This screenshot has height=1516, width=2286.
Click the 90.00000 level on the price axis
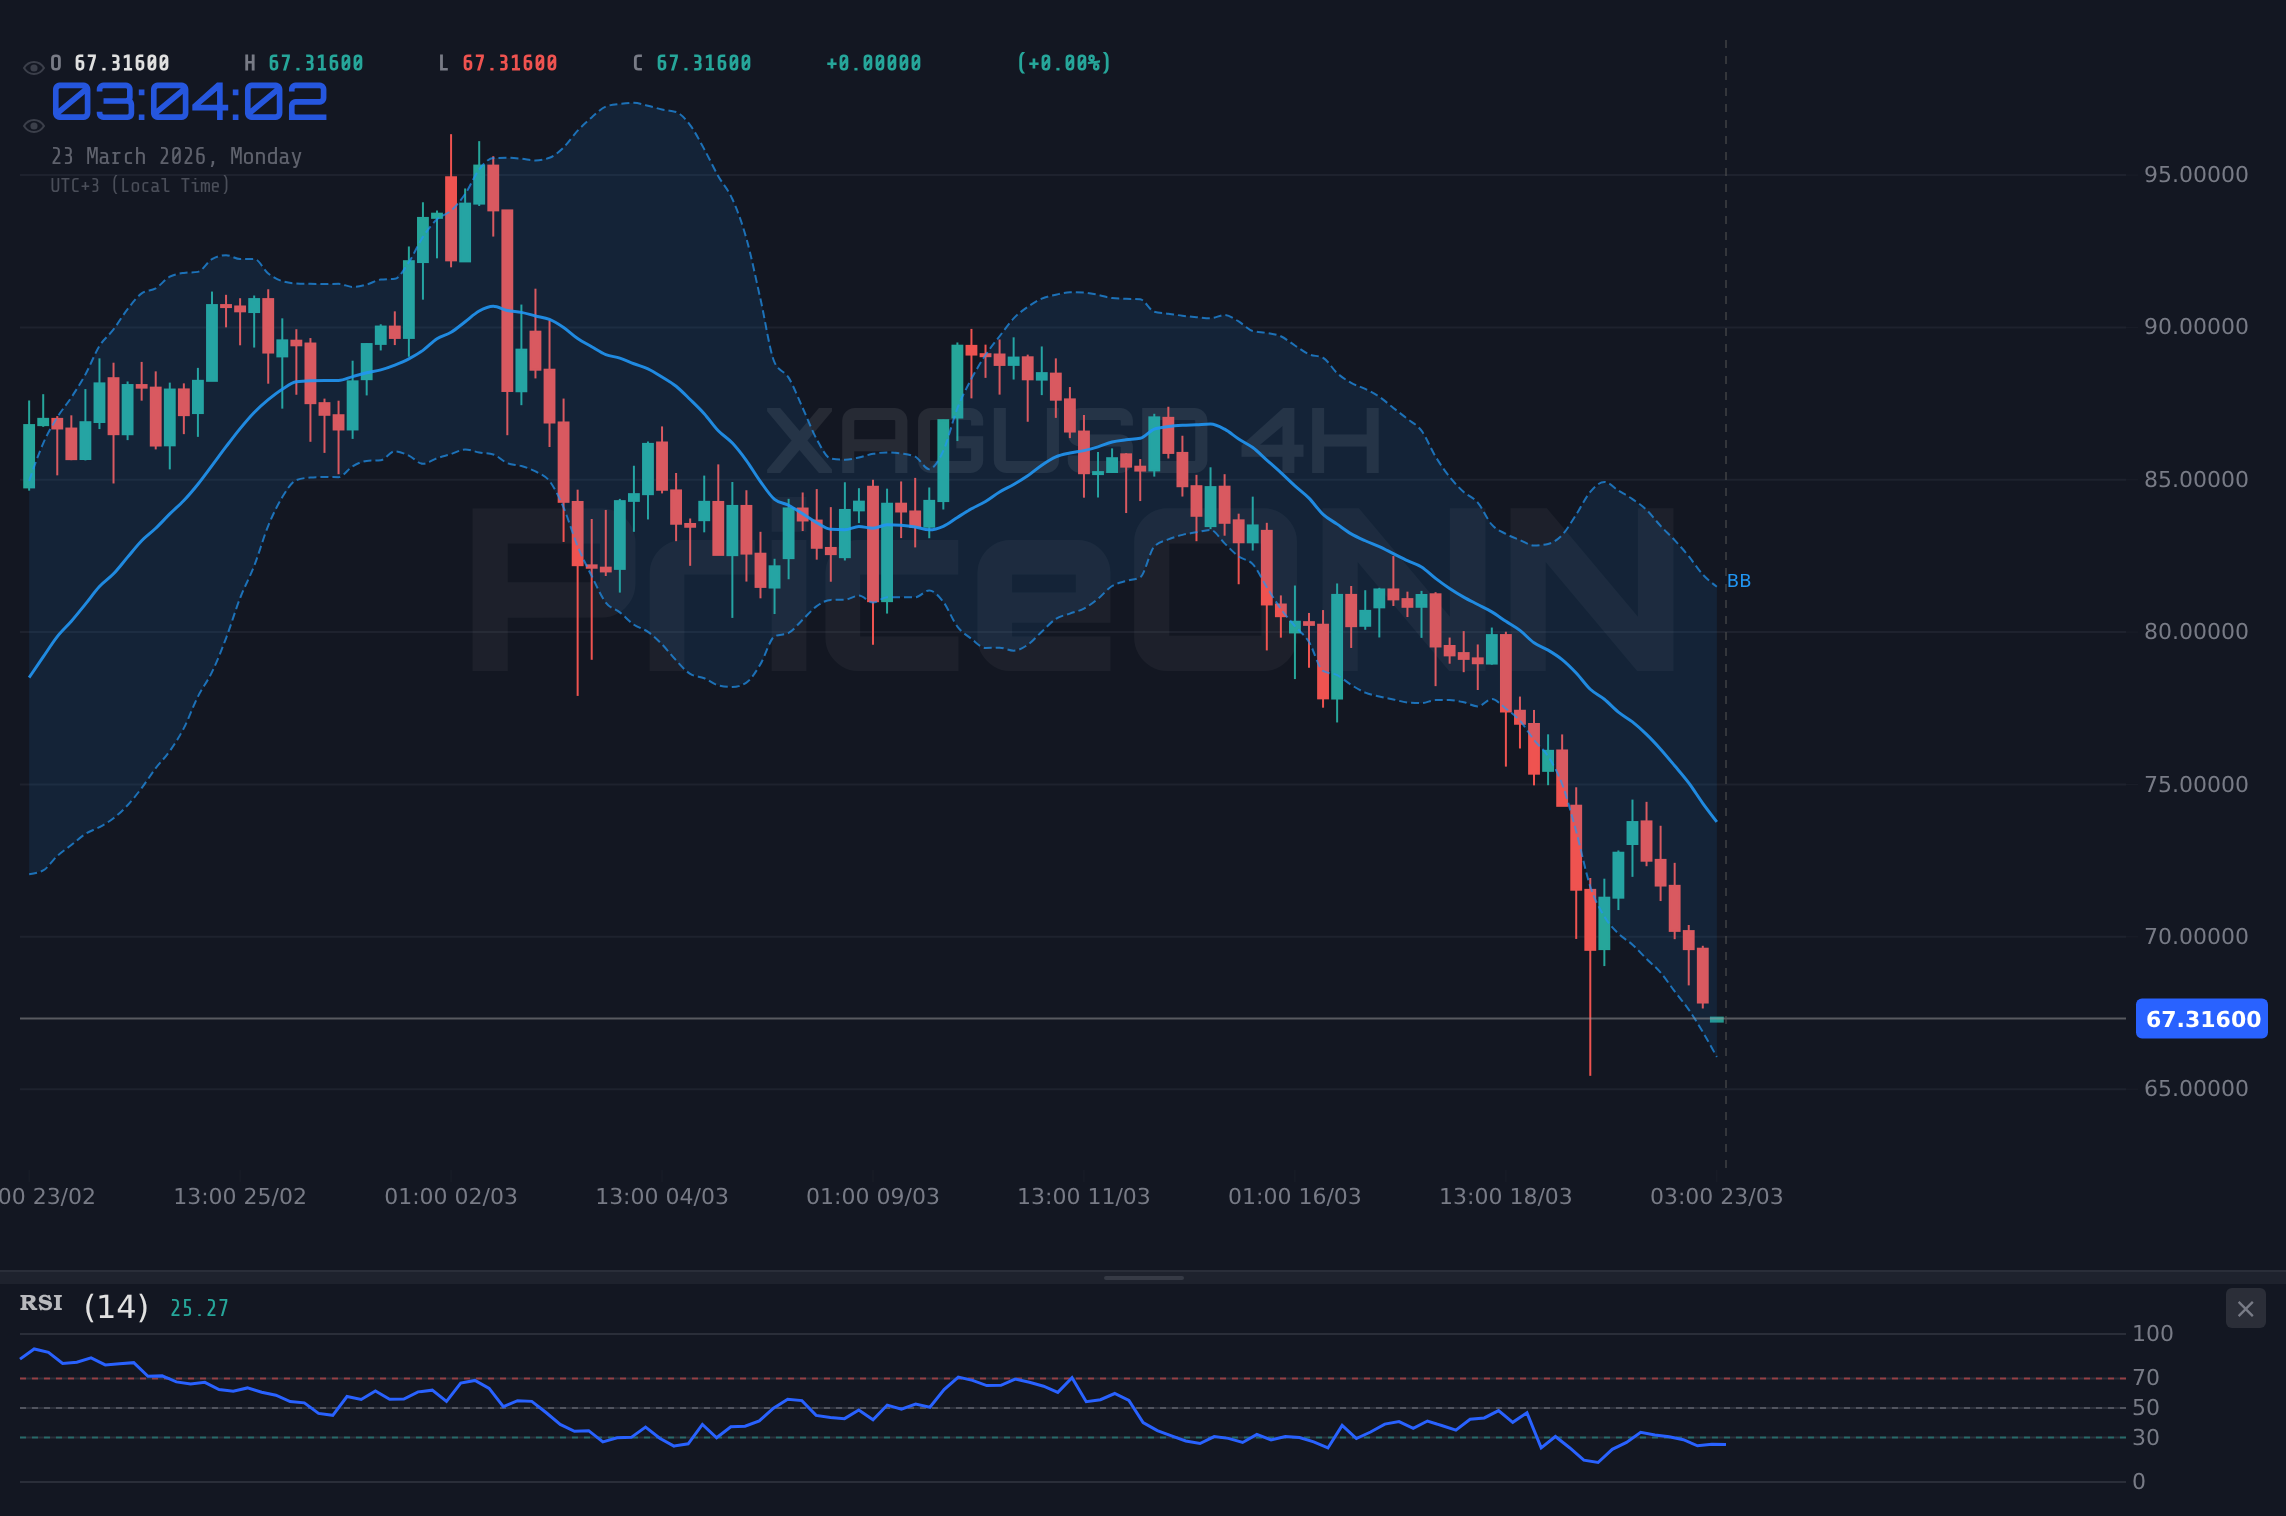2195,326
